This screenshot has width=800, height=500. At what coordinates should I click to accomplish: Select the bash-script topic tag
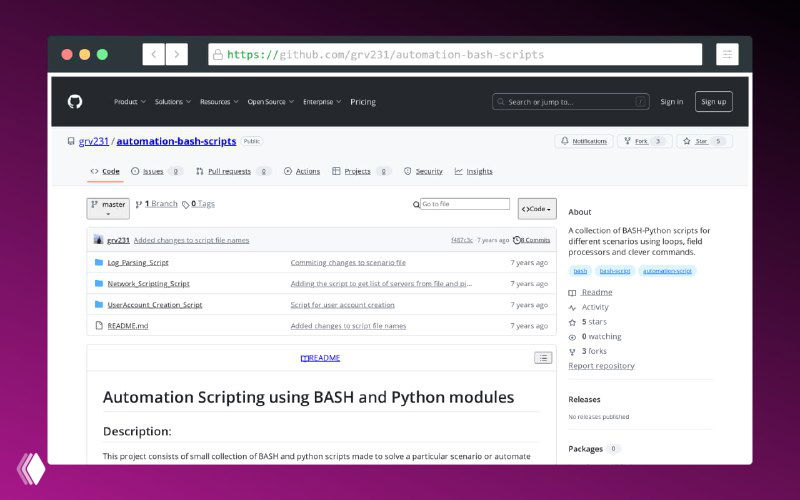(x=615, y=271)
